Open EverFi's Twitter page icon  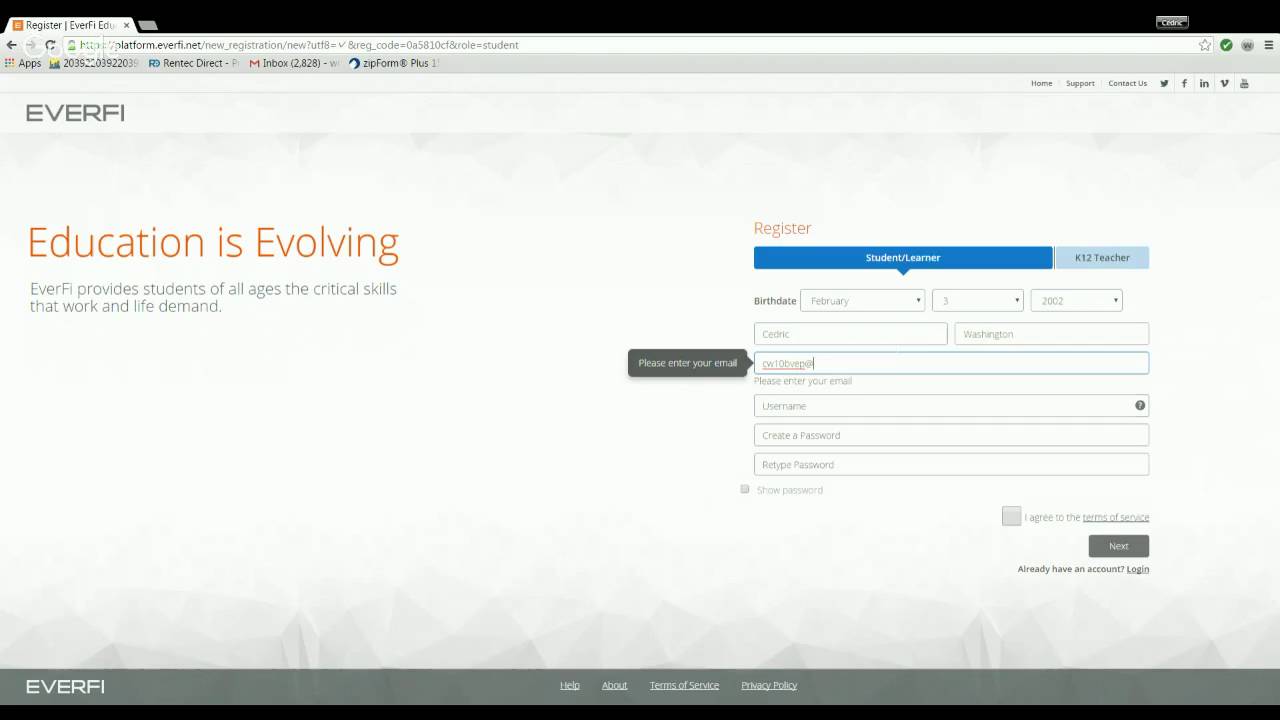1164,84
